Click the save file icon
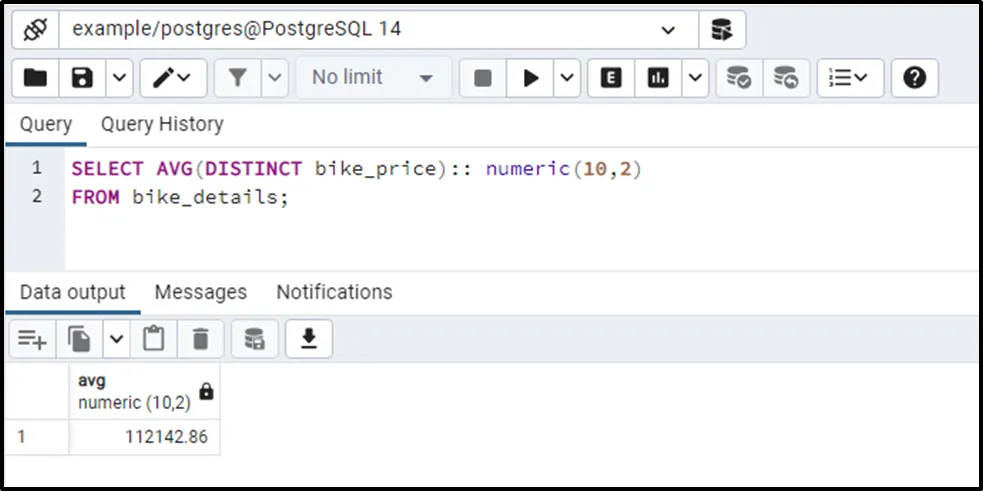 point(83,78)
